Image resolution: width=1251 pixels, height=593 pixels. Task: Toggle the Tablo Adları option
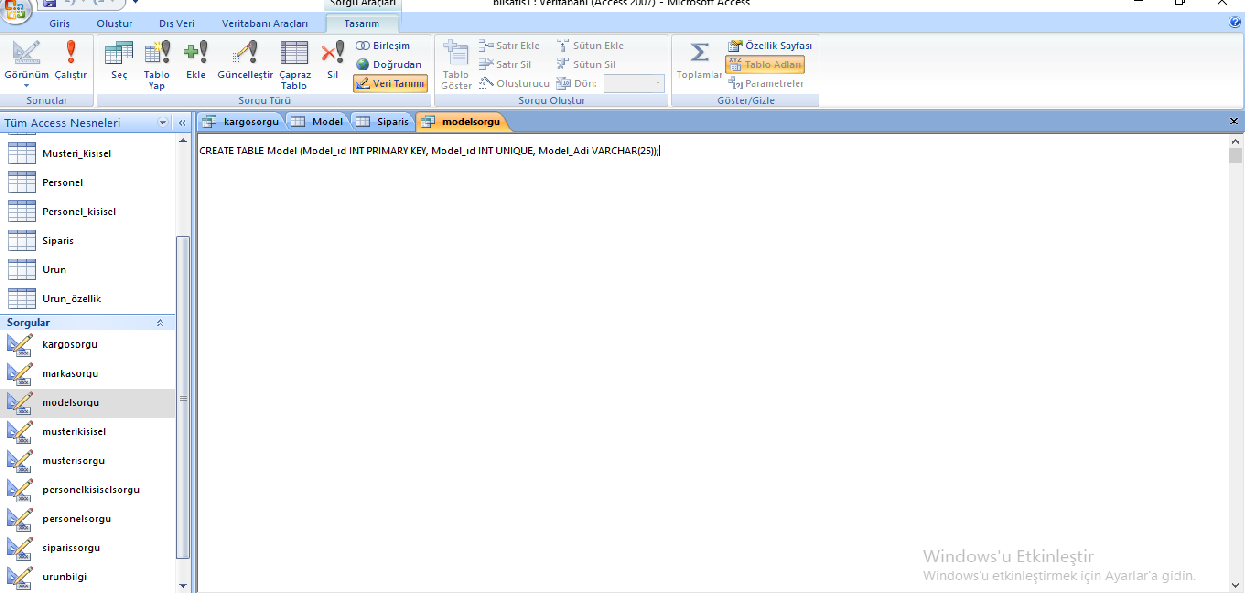pyautogui.click(x=765, y=64)
